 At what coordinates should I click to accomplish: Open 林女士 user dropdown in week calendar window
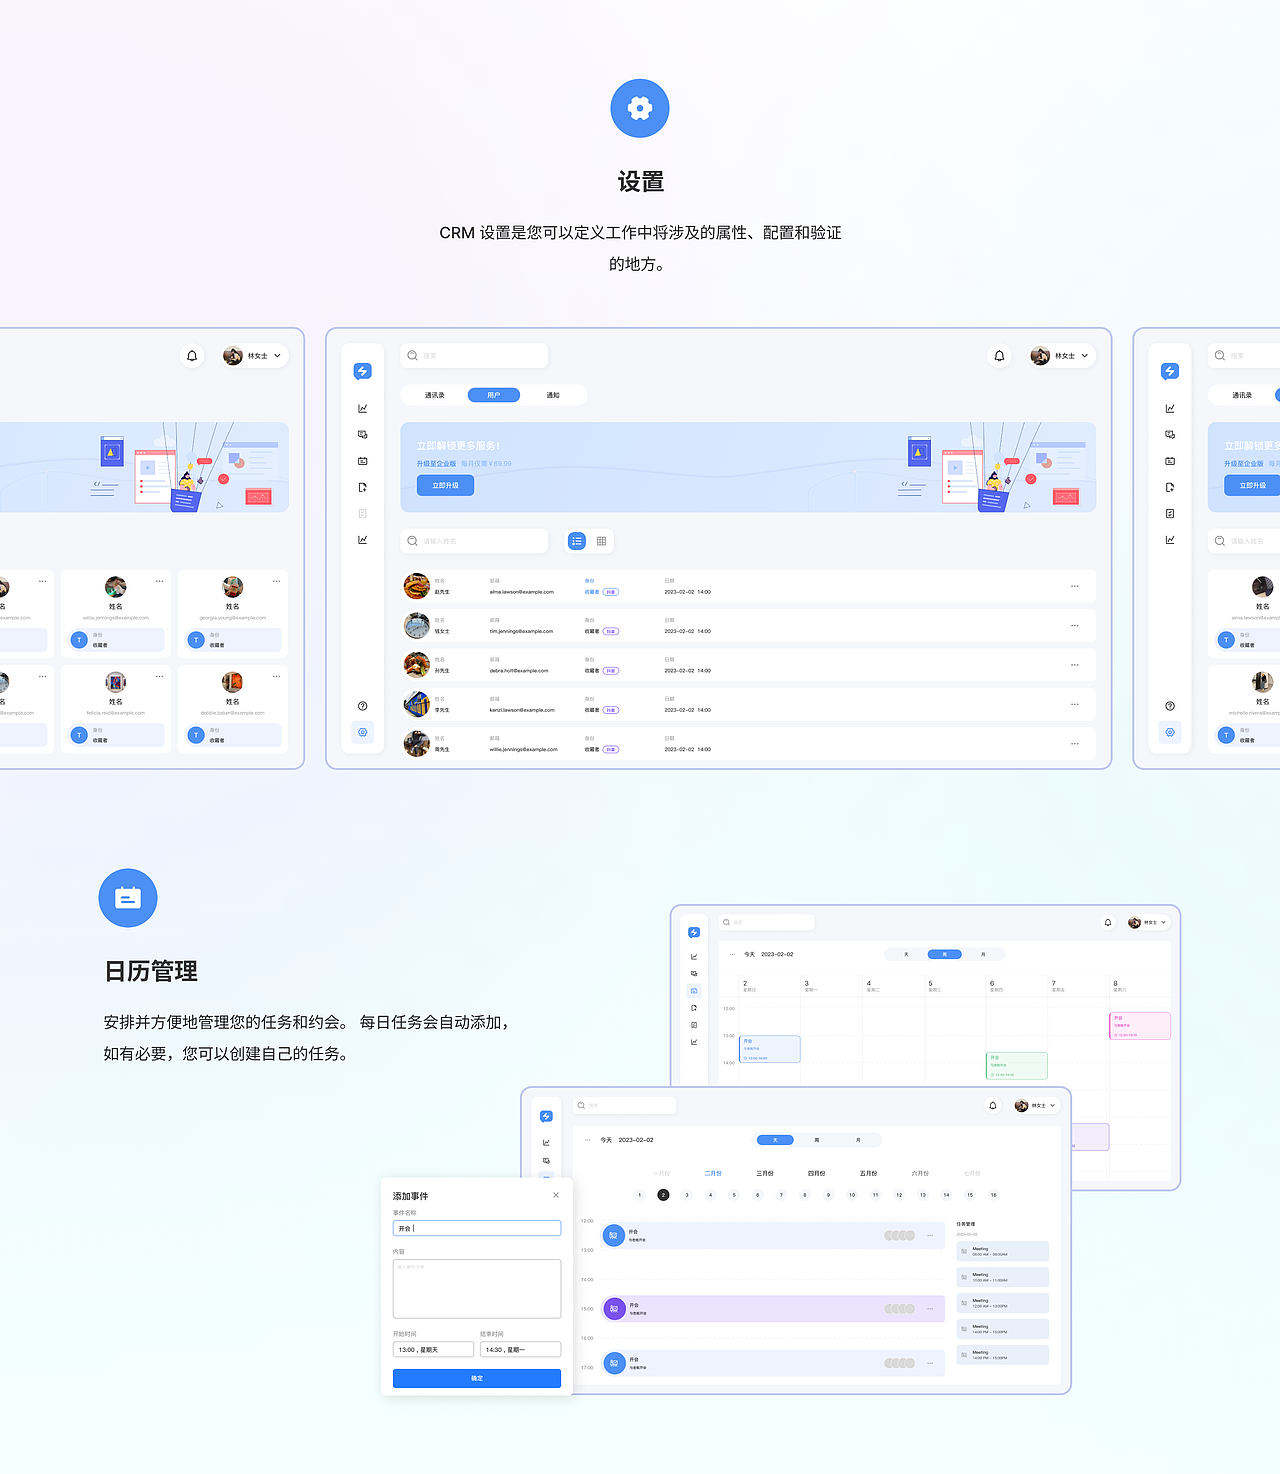click(1146, 922)
